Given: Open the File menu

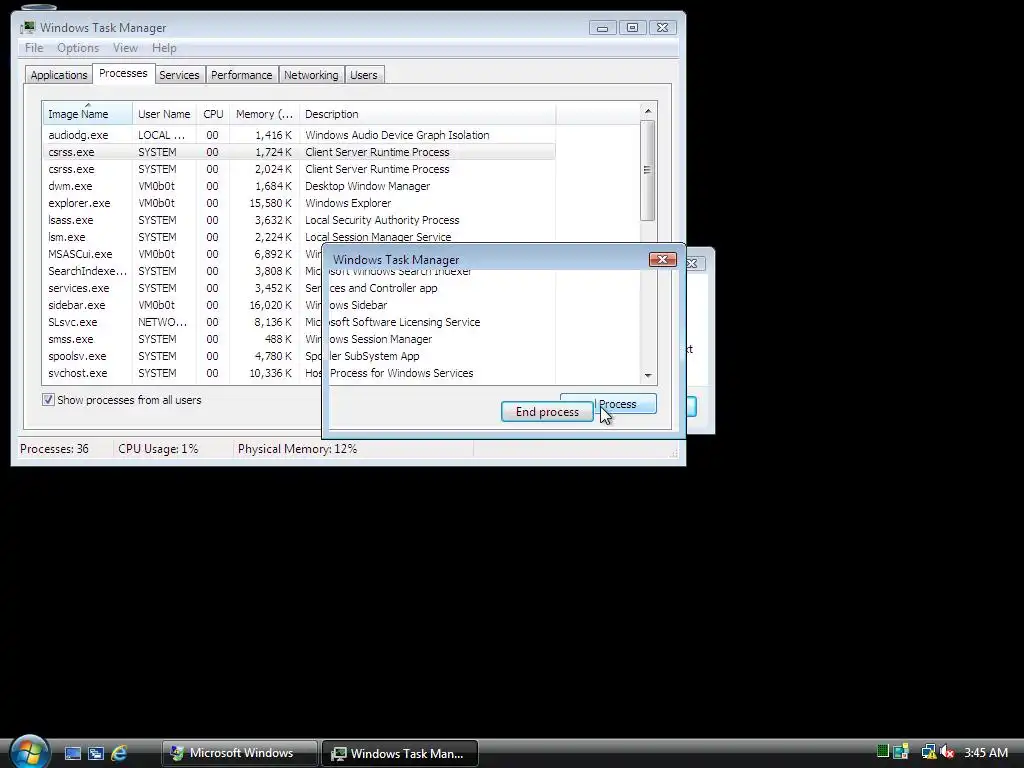Looking at the screenshot, I should tap(34, 48).
